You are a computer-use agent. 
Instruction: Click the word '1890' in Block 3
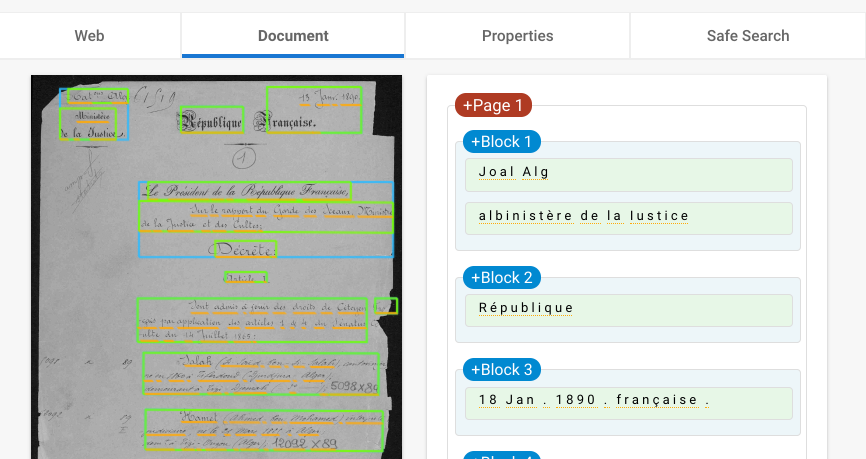576,399
